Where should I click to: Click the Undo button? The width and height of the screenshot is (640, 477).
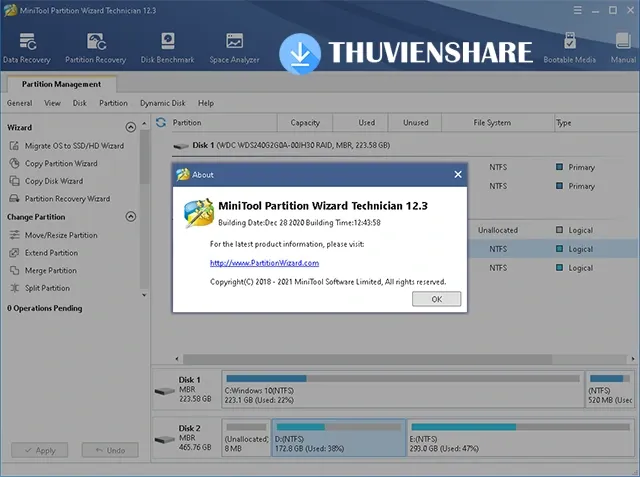(x=110, y=450)
